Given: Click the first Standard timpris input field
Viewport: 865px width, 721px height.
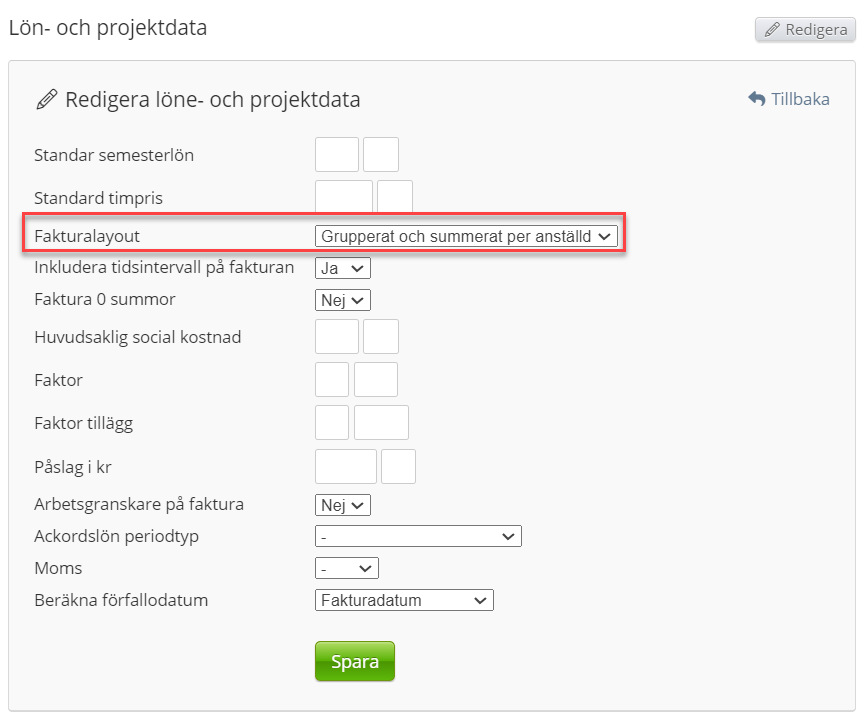Looking at the screenshot, I should [344, 197].
